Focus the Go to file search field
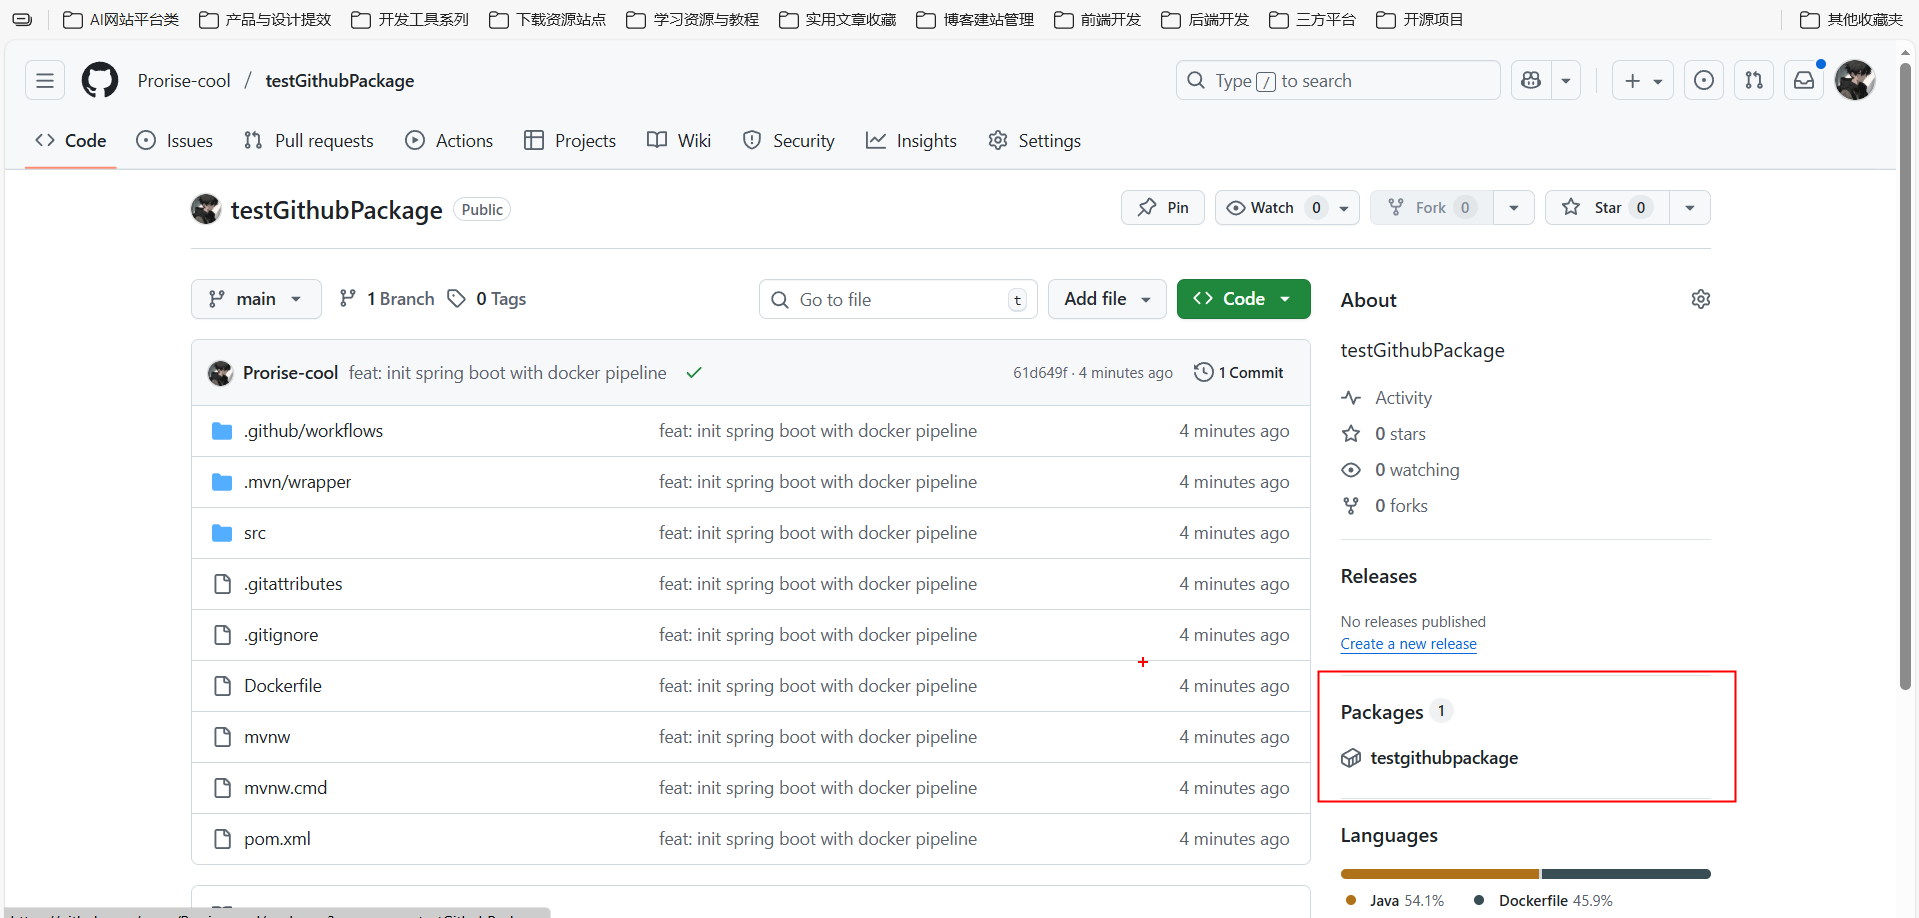The image size is (1919, 918). point(898,299)
